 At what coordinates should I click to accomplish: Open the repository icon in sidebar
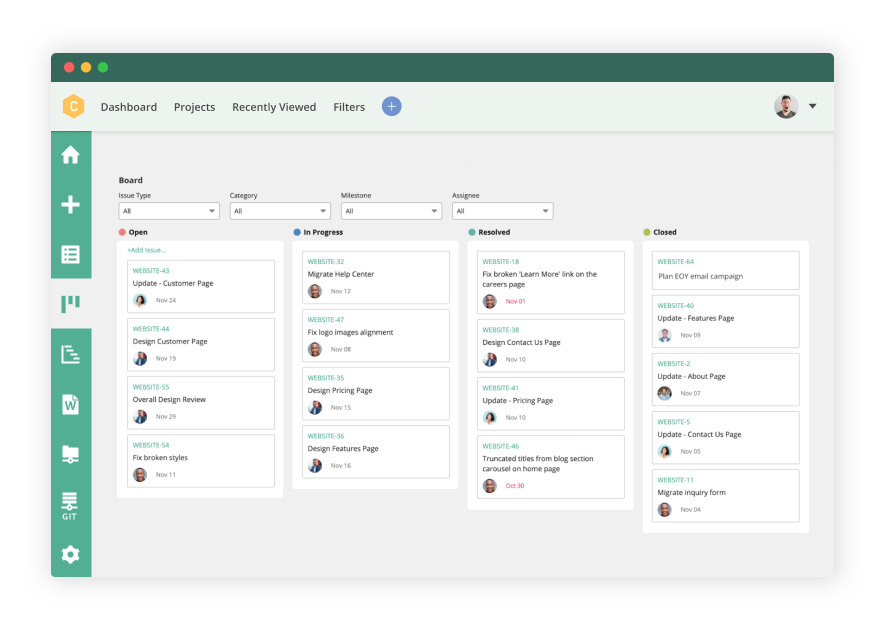pos(70,453)
